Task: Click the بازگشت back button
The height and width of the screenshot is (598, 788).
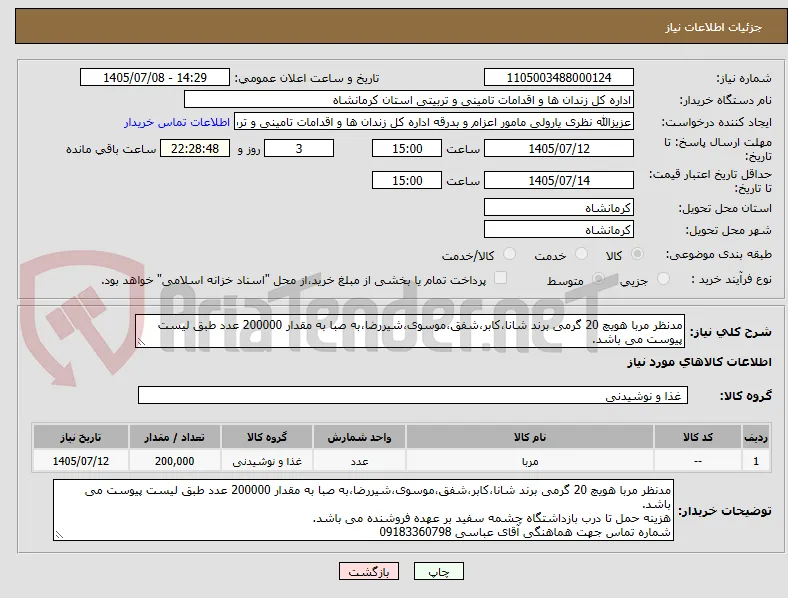Action: [369, 571]
